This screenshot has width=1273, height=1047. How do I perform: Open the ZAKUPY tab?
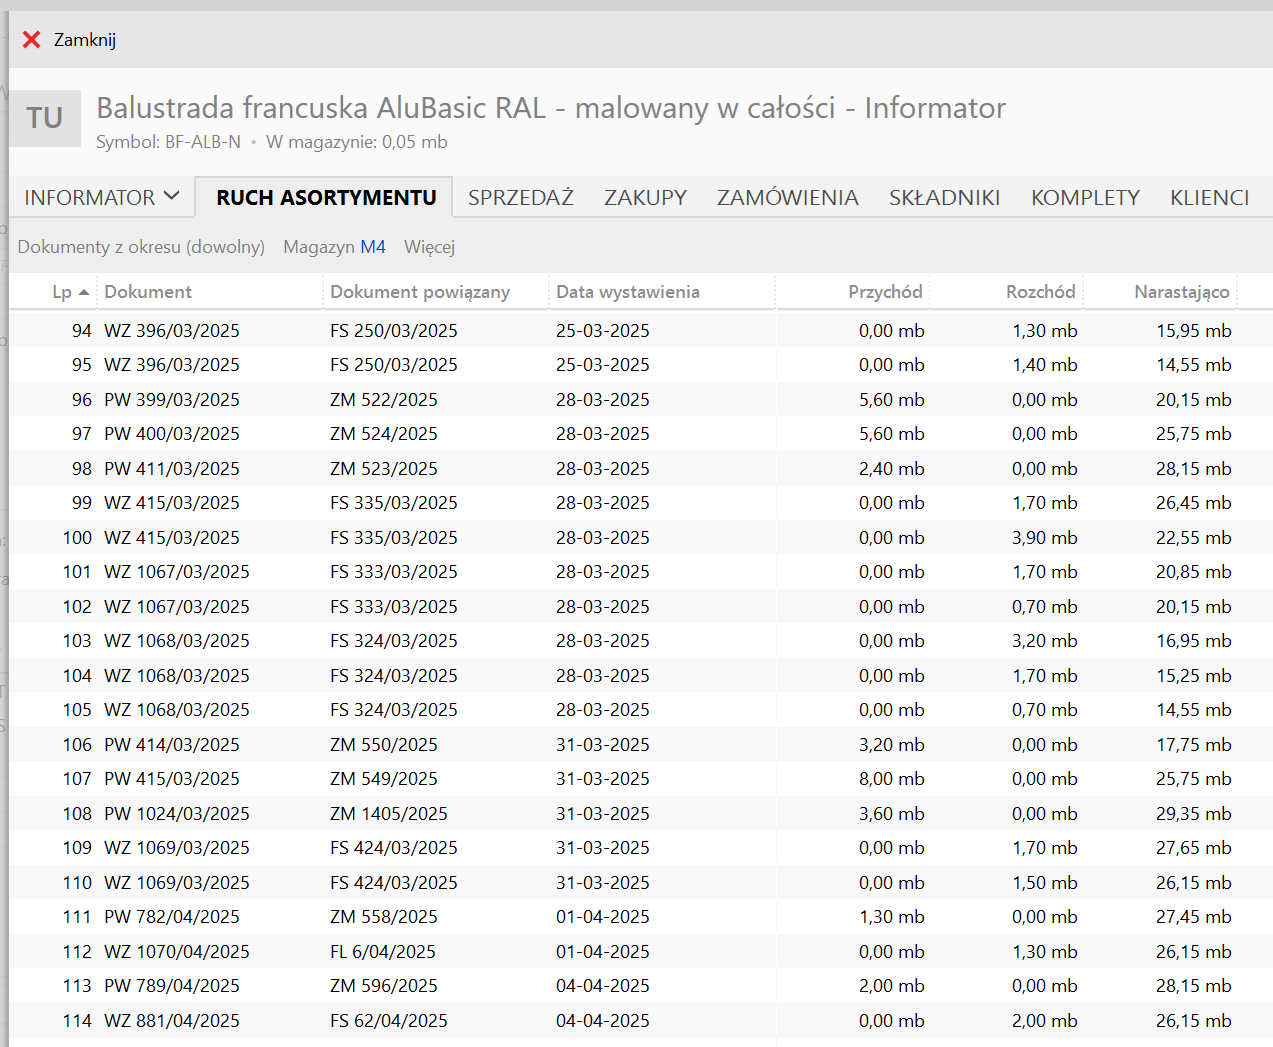tap(645, 198)
